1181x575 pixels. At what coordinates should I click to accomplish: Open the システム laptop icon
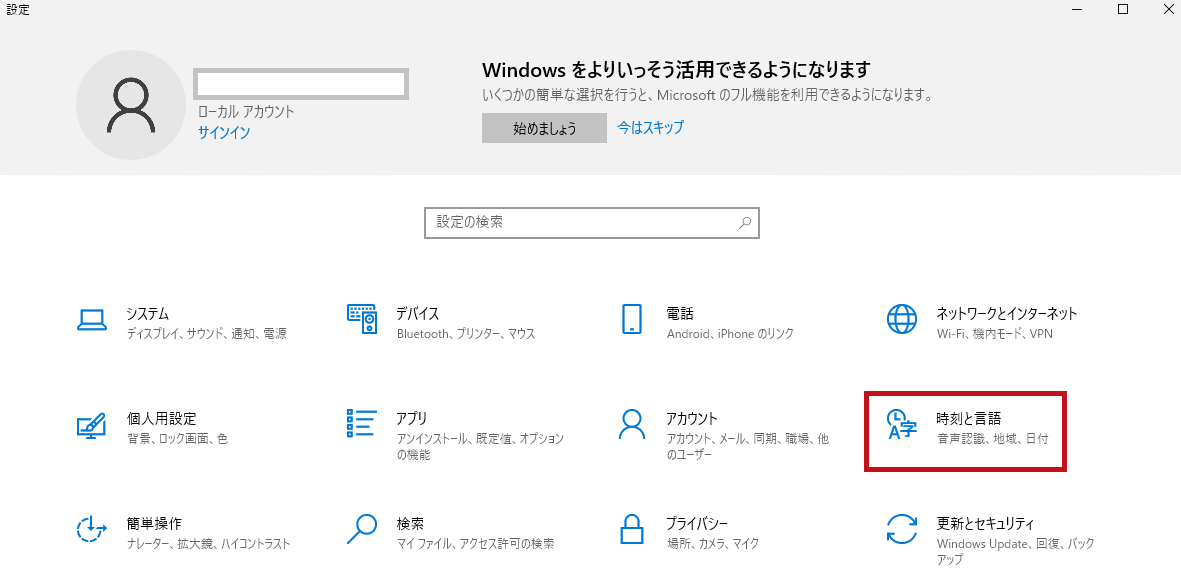94,320
